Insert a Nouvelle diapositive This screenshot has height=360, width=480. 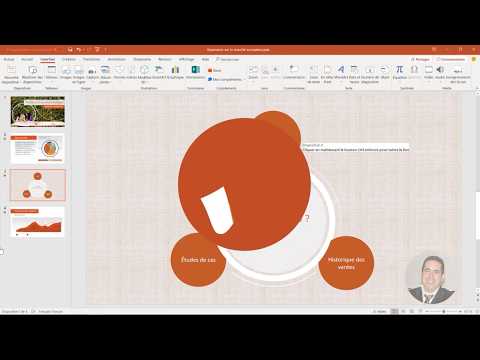click(x=11, y=74)
